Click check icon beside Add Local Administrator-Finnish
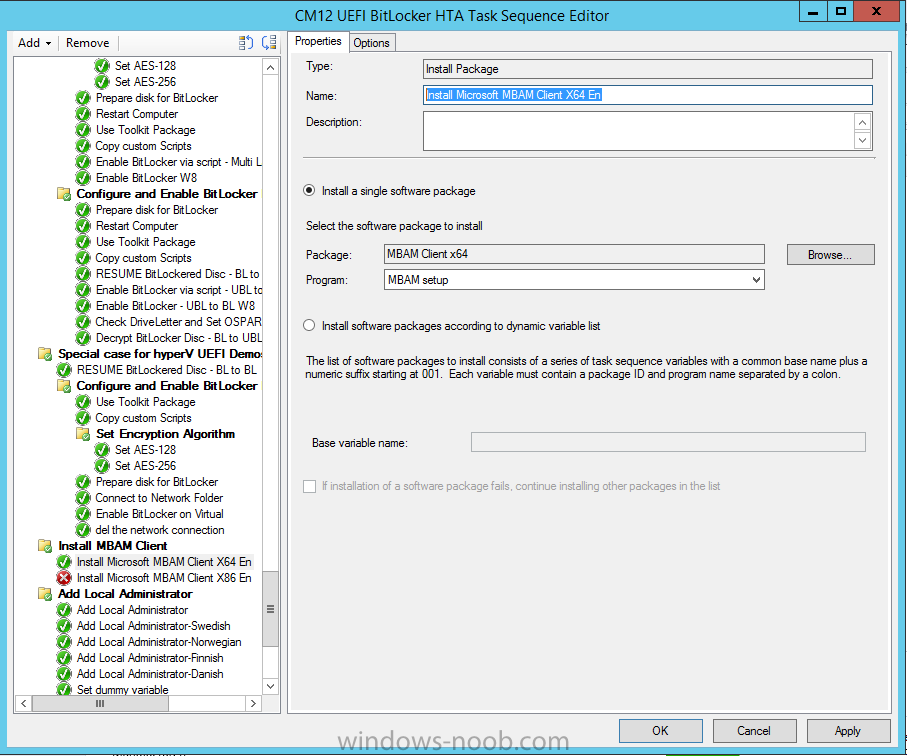Viewport: 907px width, 756px height. click(64, 658)
